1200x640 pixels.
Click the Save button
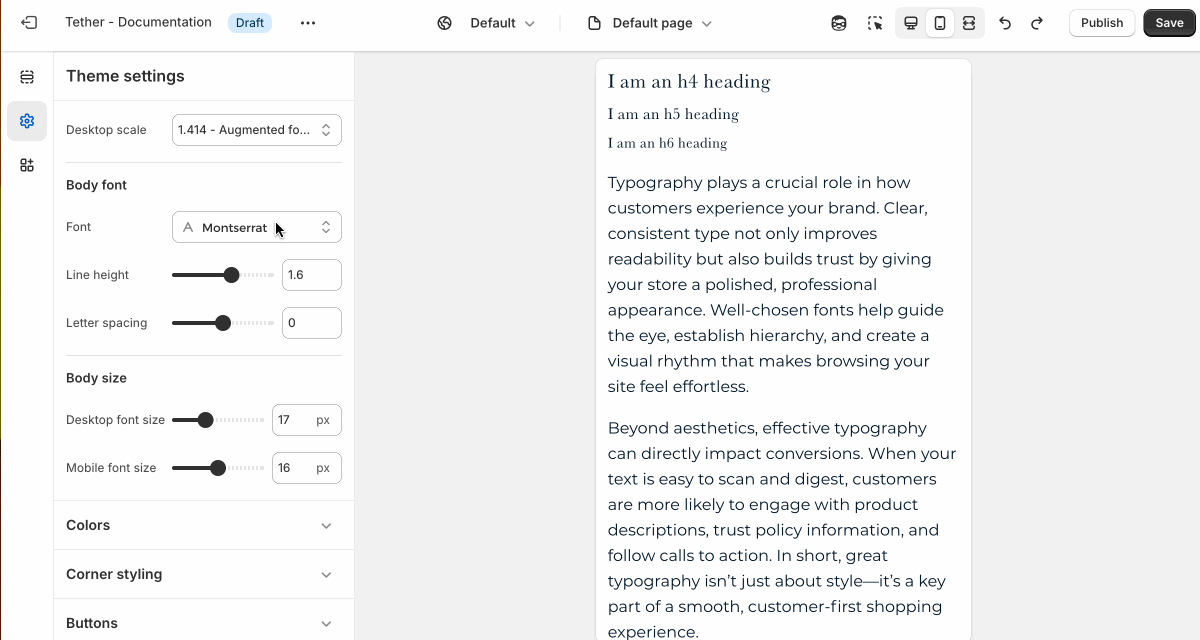coord(1169,23)
